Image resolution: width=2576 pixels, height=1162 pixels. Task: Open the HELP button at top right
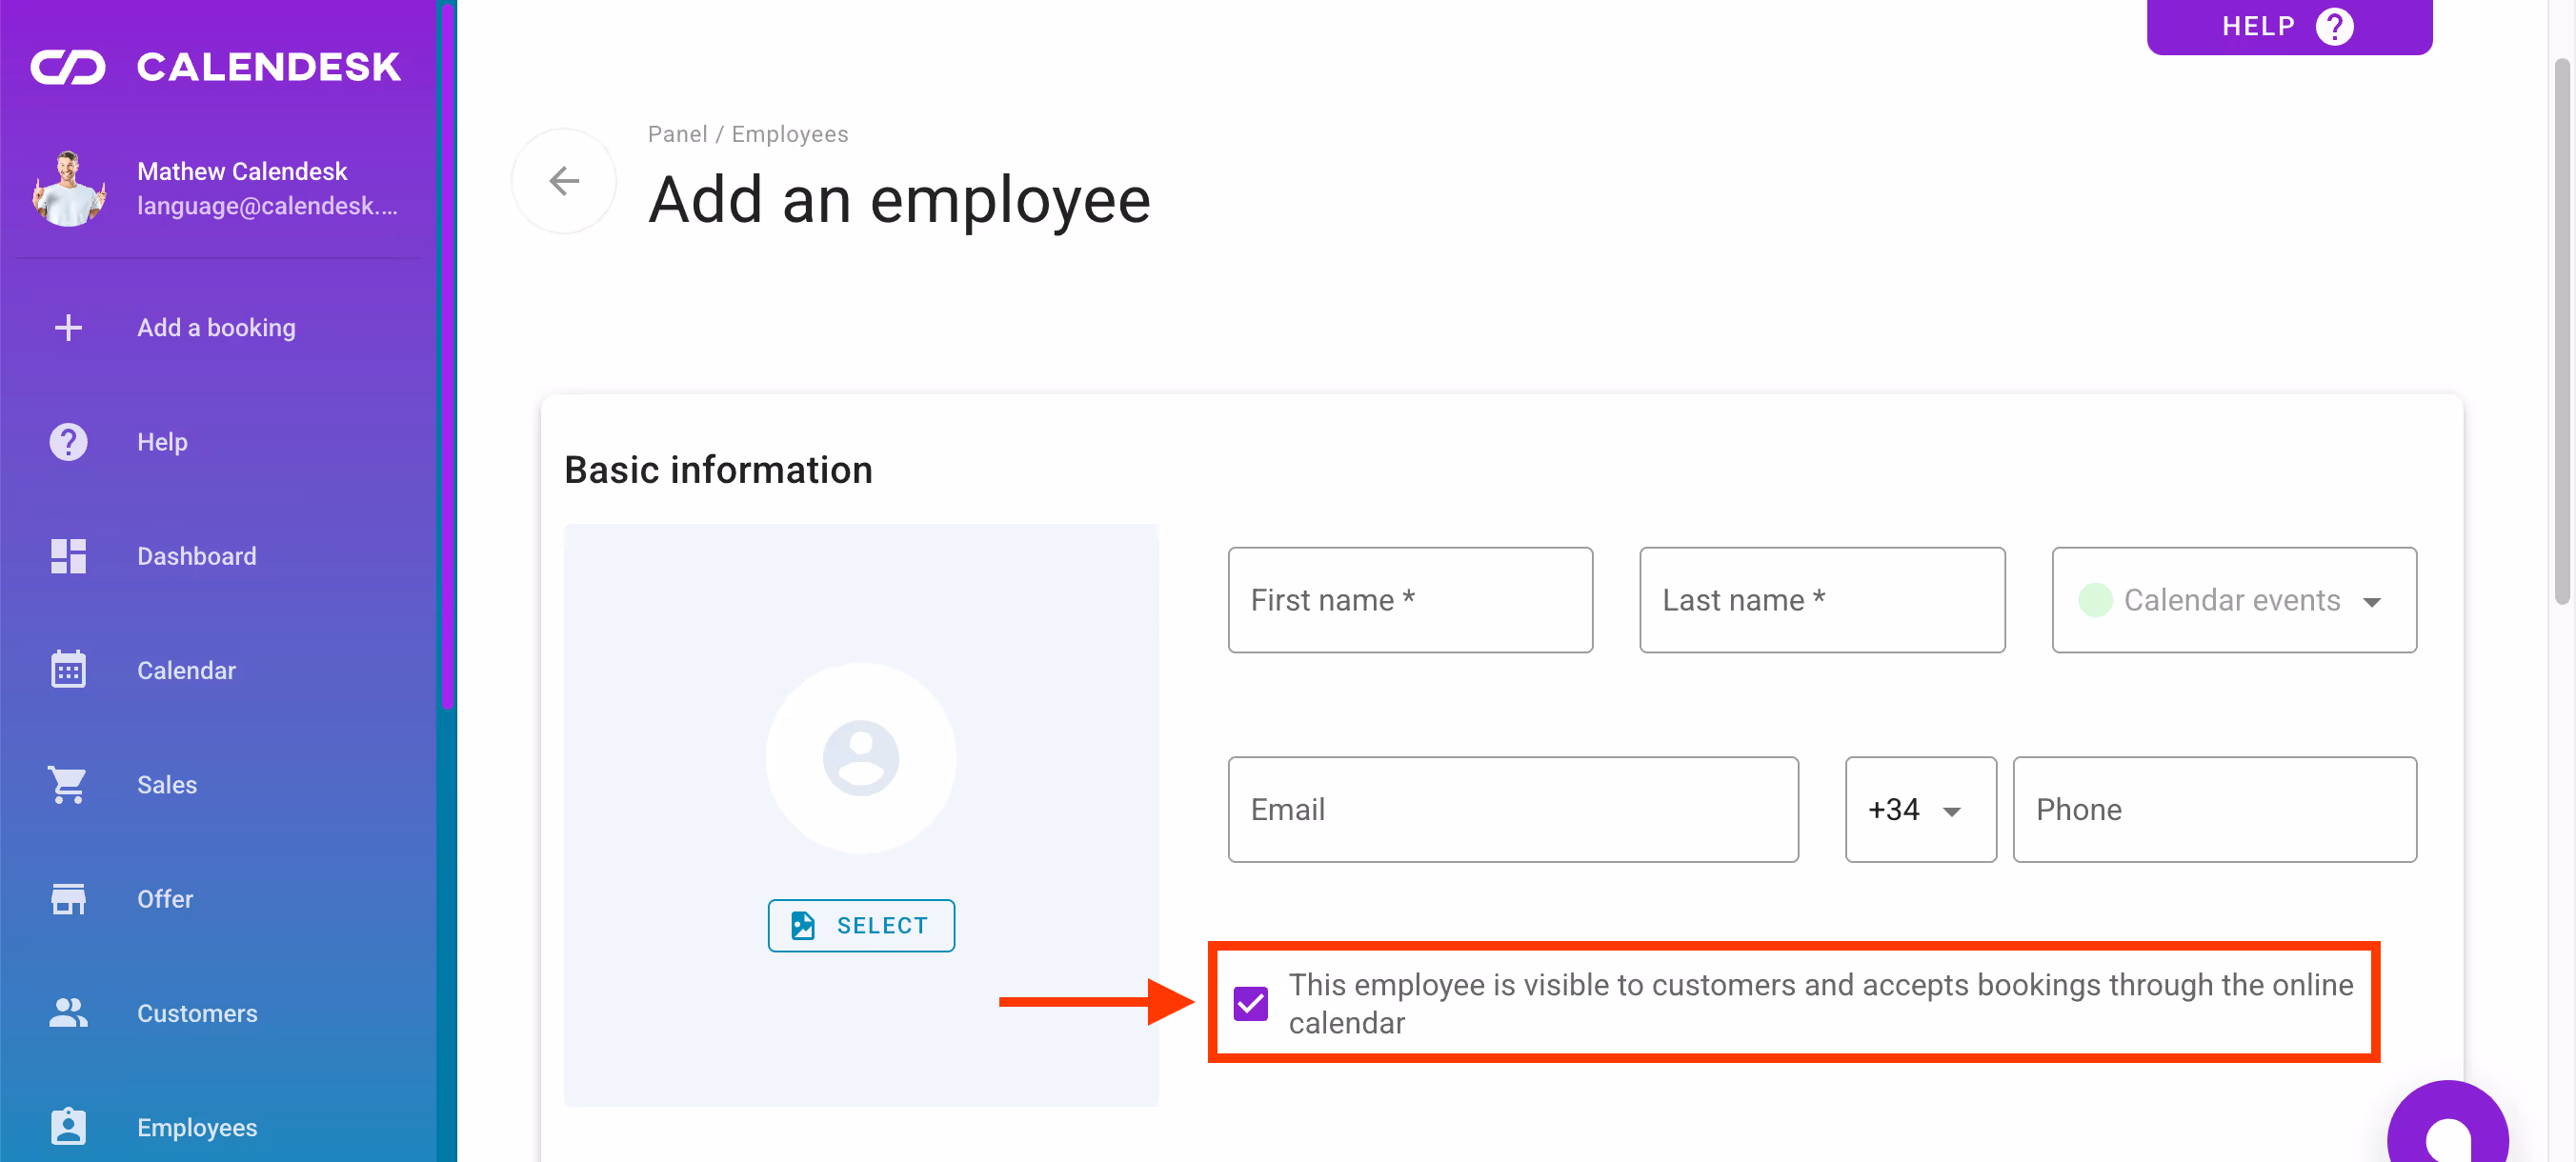[2289, 26]
